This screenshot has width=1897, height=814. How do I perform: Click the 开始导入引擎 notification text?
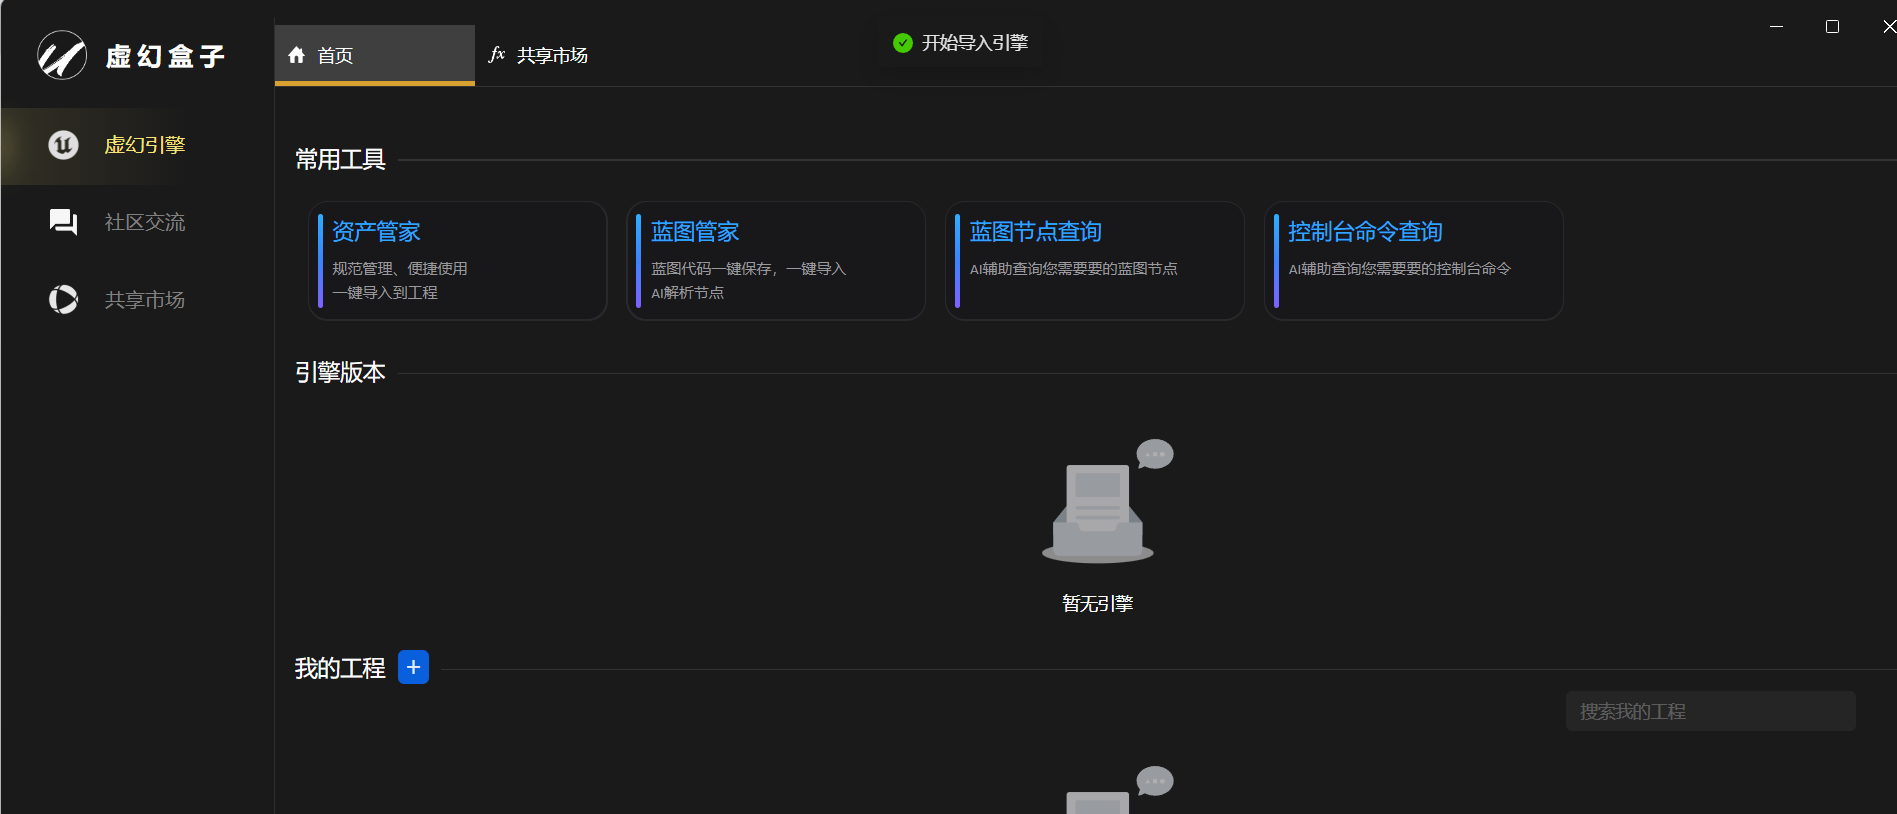(x=975, y=43)
